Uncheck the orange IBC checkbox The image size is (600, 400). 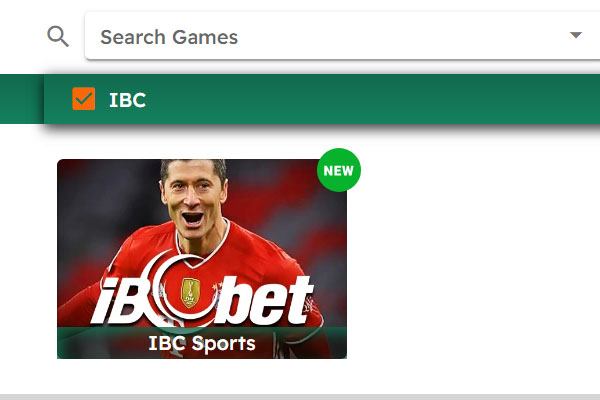pyautogui.click(x=84, y=99)
